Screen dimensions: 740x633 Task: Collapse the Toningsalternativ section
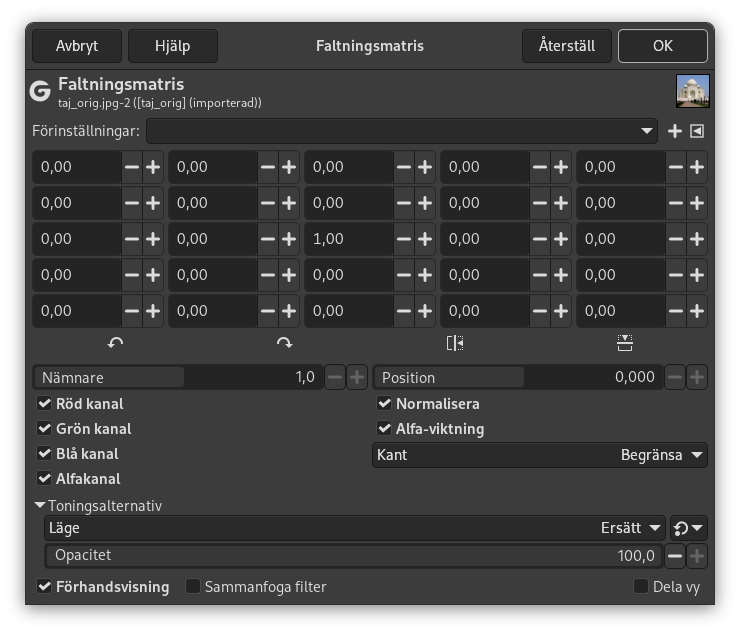pos(40,506)
